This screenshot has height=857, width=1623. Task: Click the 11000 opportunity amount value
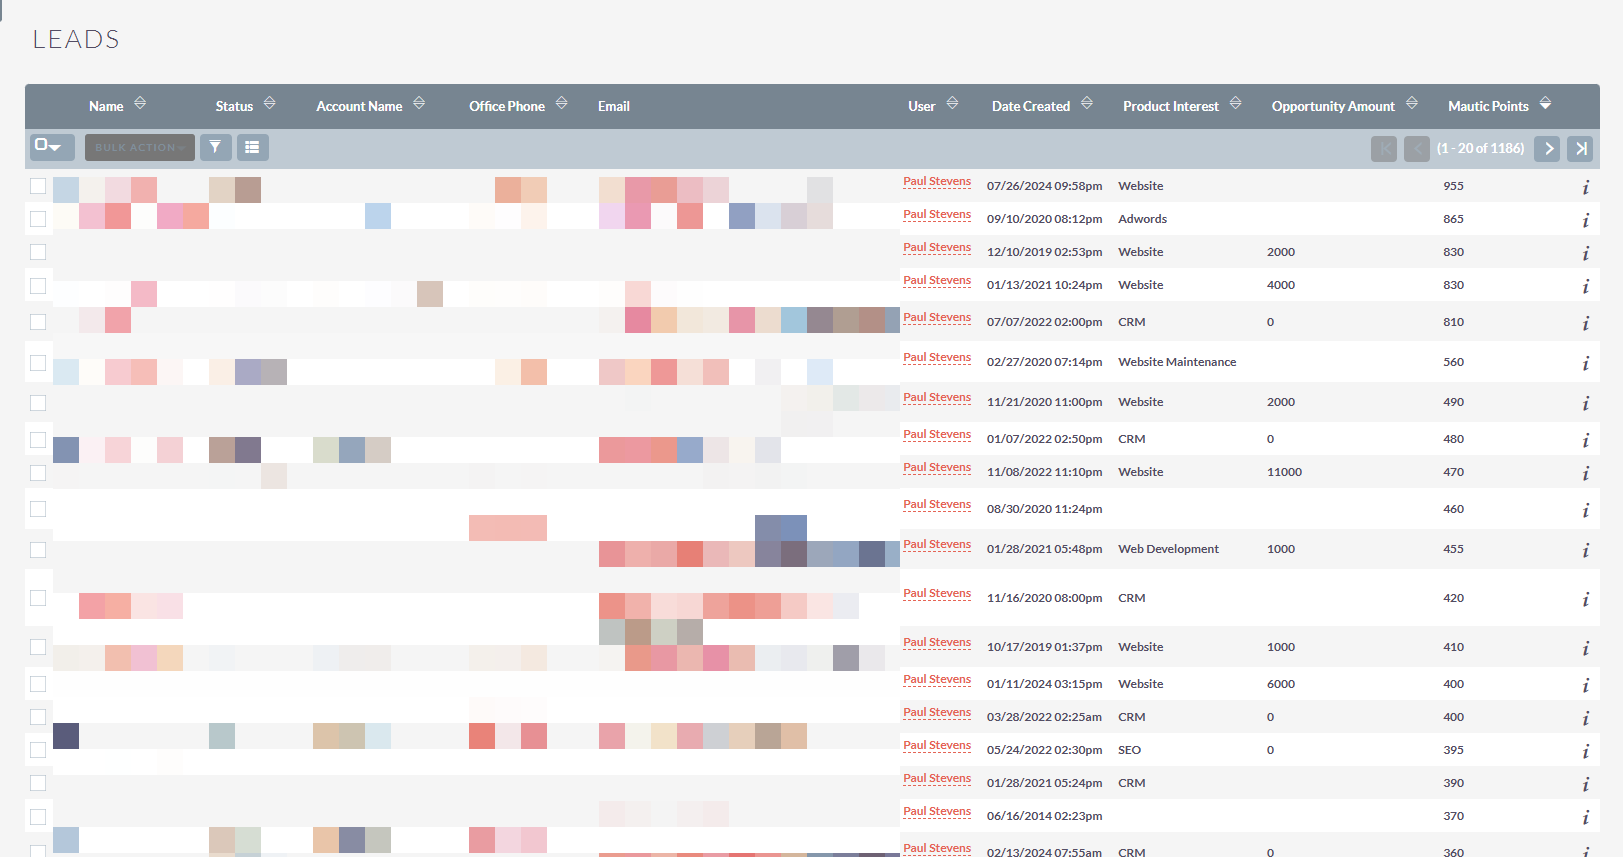point(1284,472)
